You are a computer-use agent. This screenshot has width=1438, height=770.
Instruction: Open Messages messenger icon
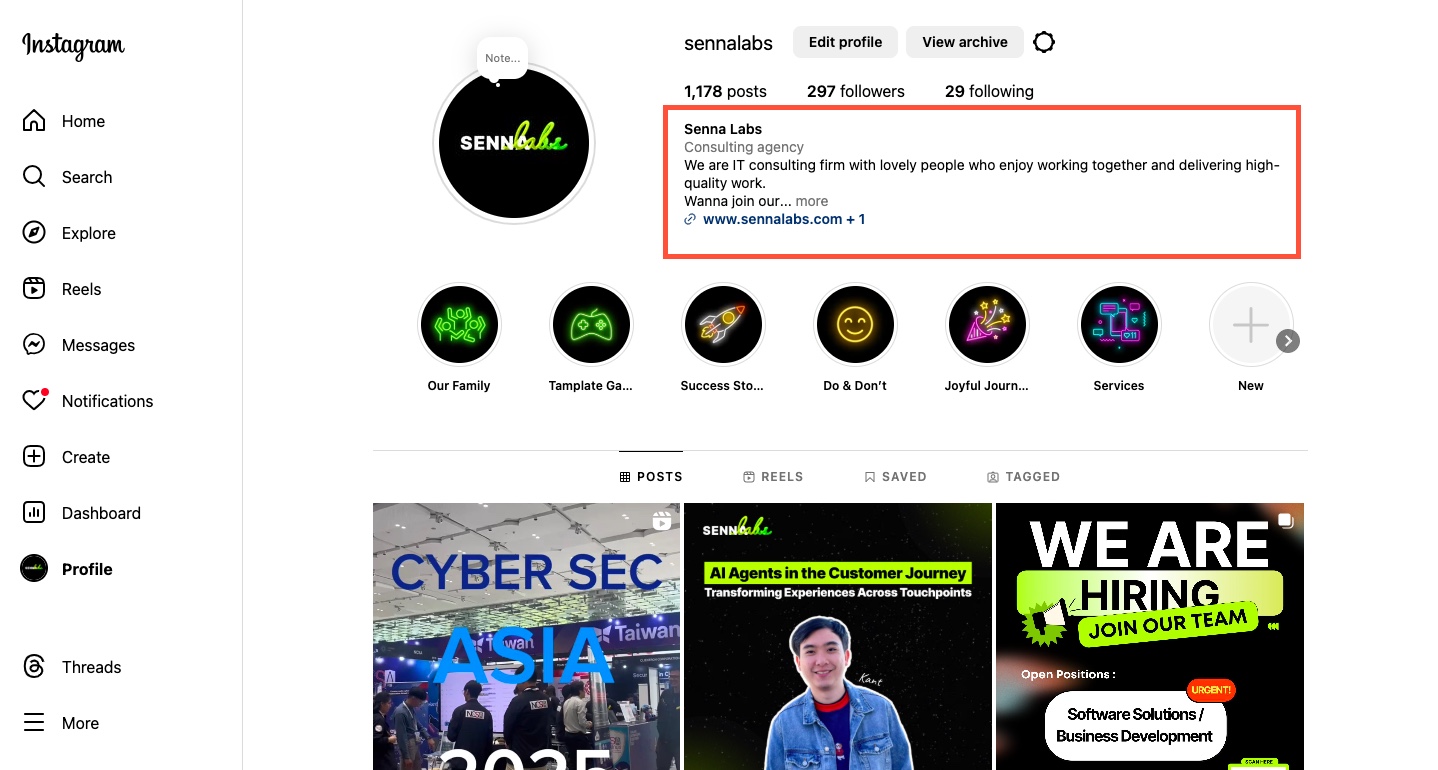click(x=34, y=345)
